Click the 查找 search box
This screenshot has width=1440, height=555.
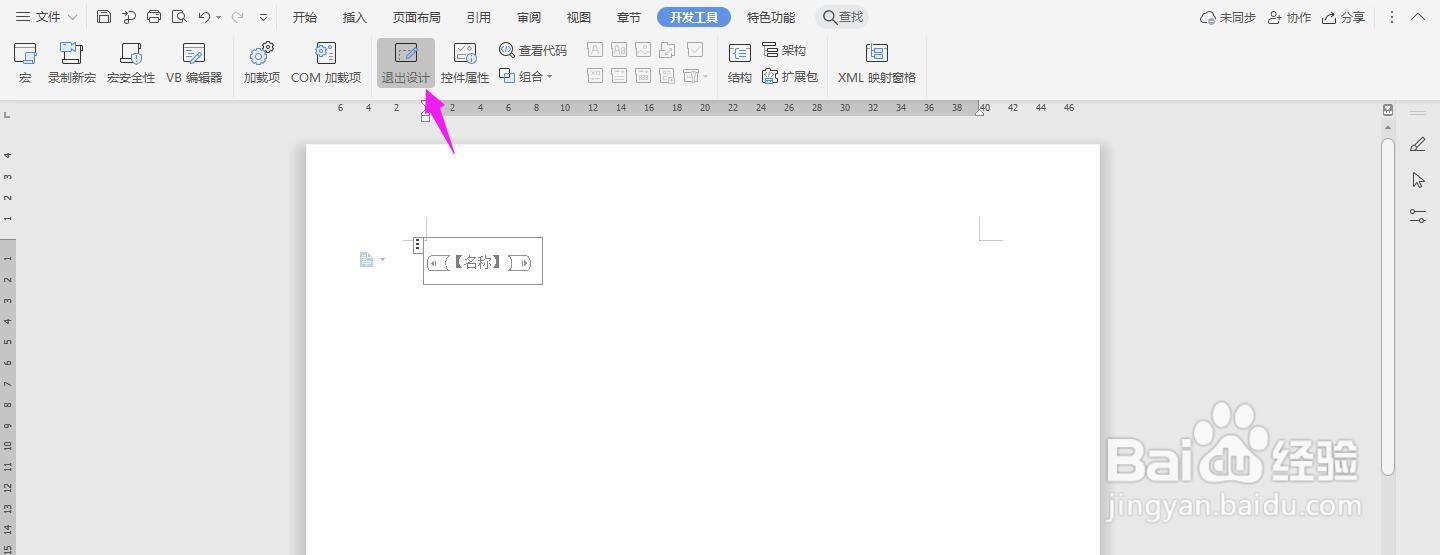(842, 17)
